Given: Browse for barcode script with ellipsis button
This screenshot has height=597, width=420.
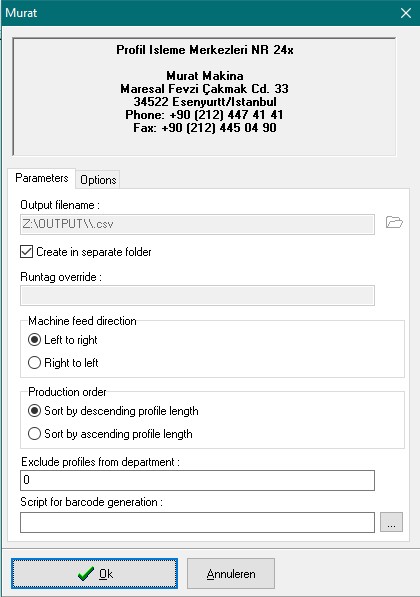Looking at the screenshot, I should (391, 522).
